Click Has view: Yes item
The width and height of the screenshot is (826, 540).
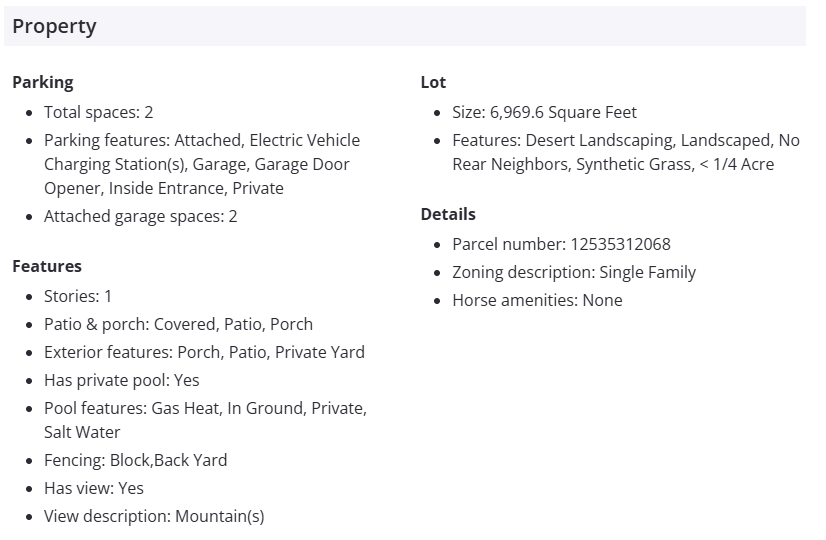click(94, 488)
